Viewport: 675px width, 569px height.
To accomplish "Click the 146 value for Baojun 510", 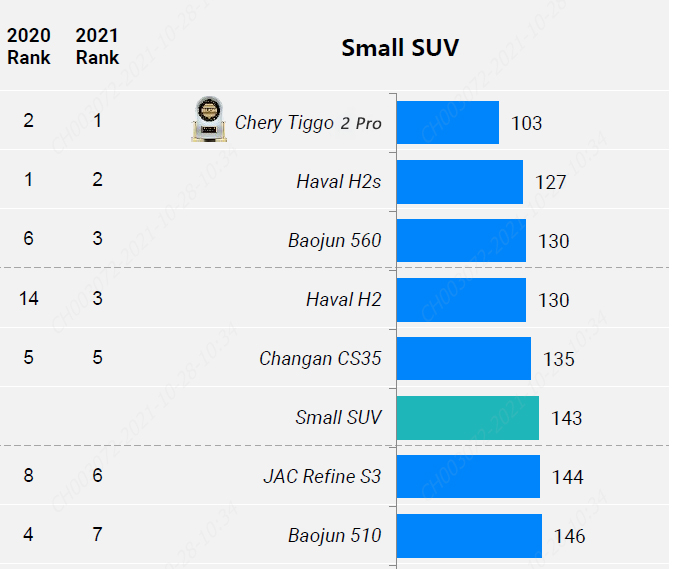I will click(x=570, y=536).
